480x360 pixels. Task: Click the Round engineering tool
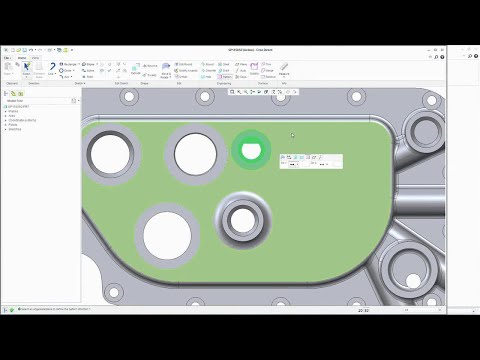click(208, 64)
